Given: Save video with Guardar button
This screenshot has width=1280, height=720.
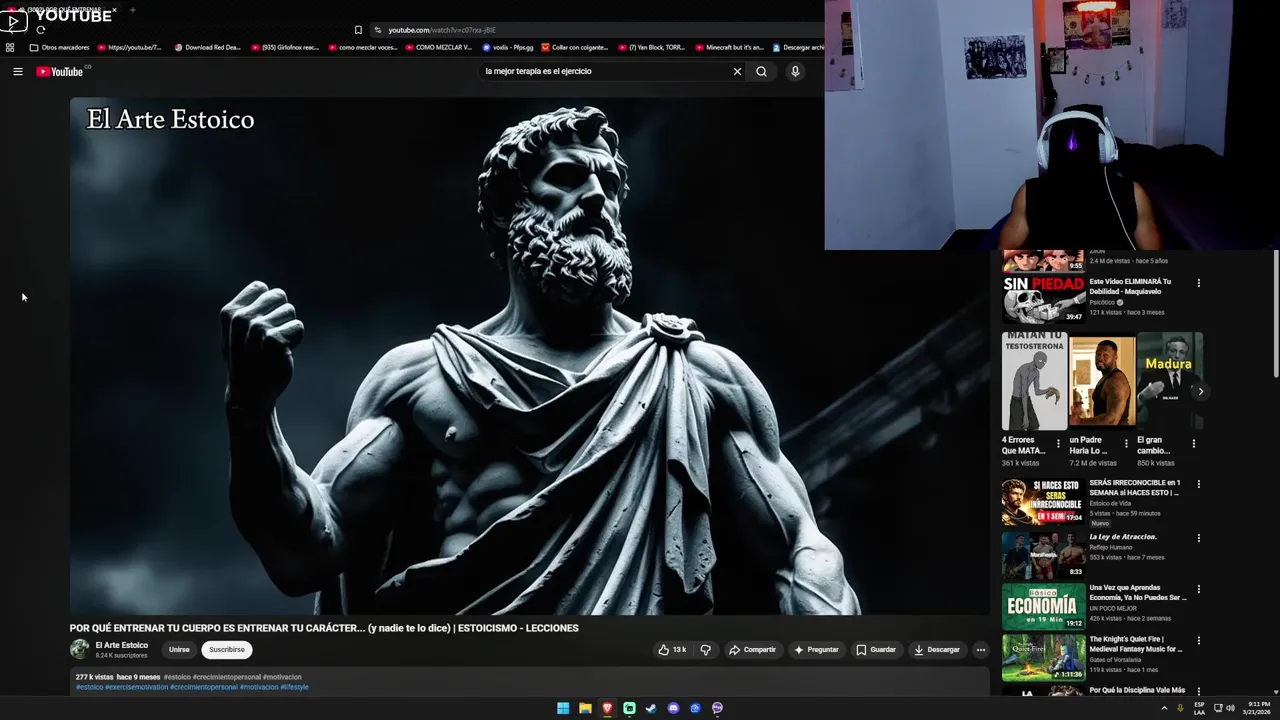Looking at the screenshot, I should tap(876, 650).
